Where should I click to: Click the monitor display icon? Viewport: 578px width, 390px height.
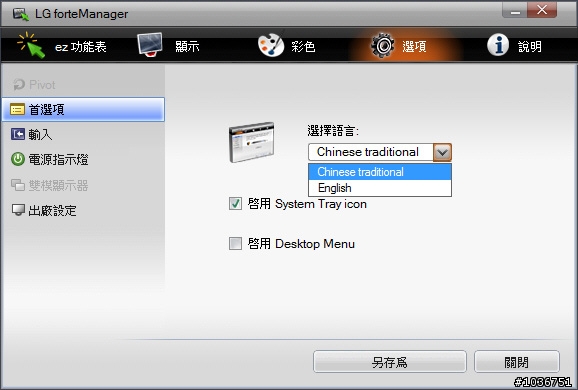click(150, 45)
